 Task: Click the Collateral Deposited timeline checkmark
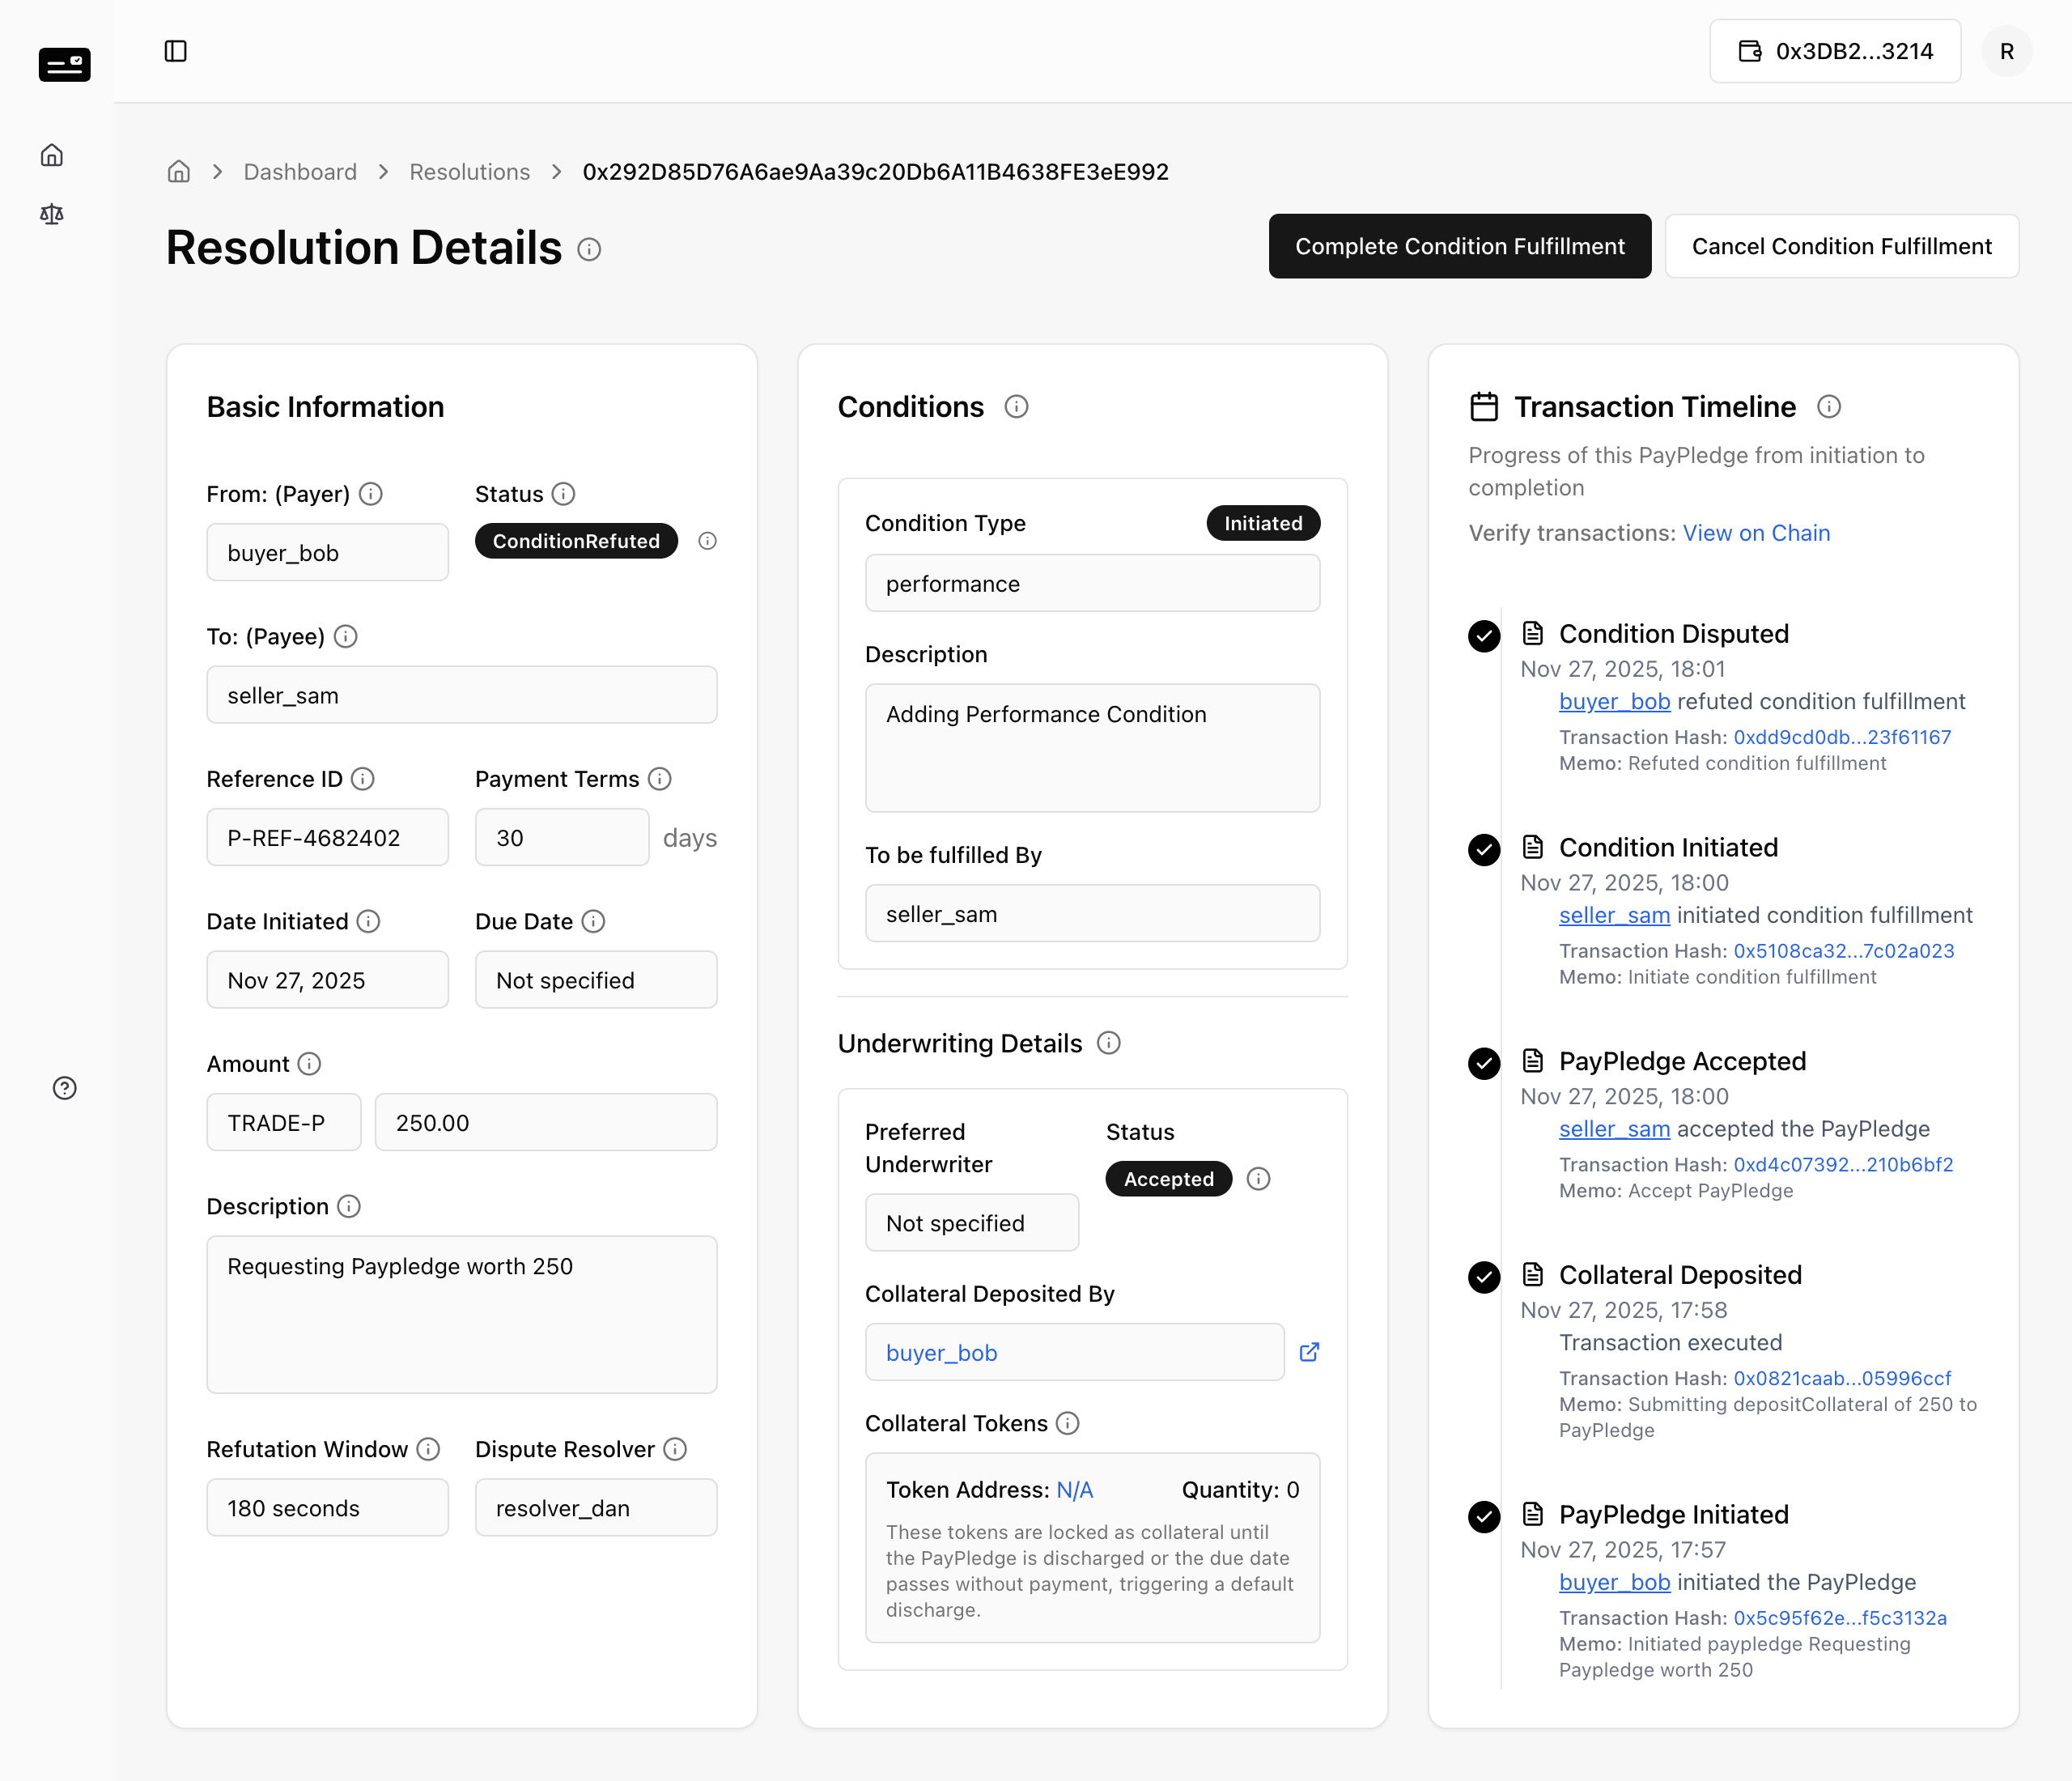tap(1484, 1277)
